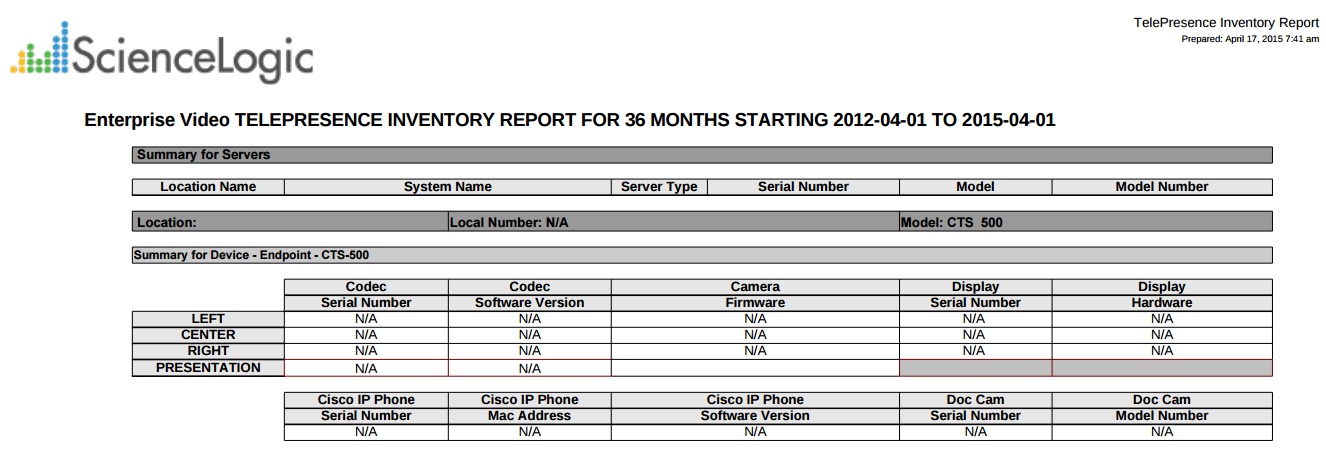This screenshot has width=1326, height=453.
Task: Click the Server Type column header
Action: (x=659, y=187)
